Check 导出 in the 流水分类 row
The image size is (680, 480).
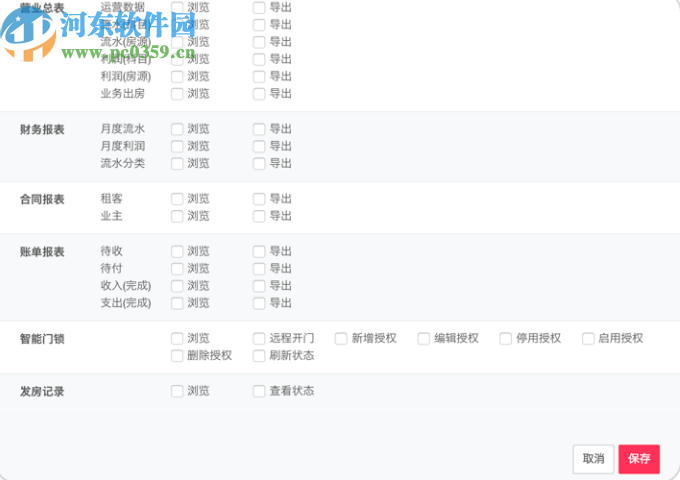(x=259, y=164)
